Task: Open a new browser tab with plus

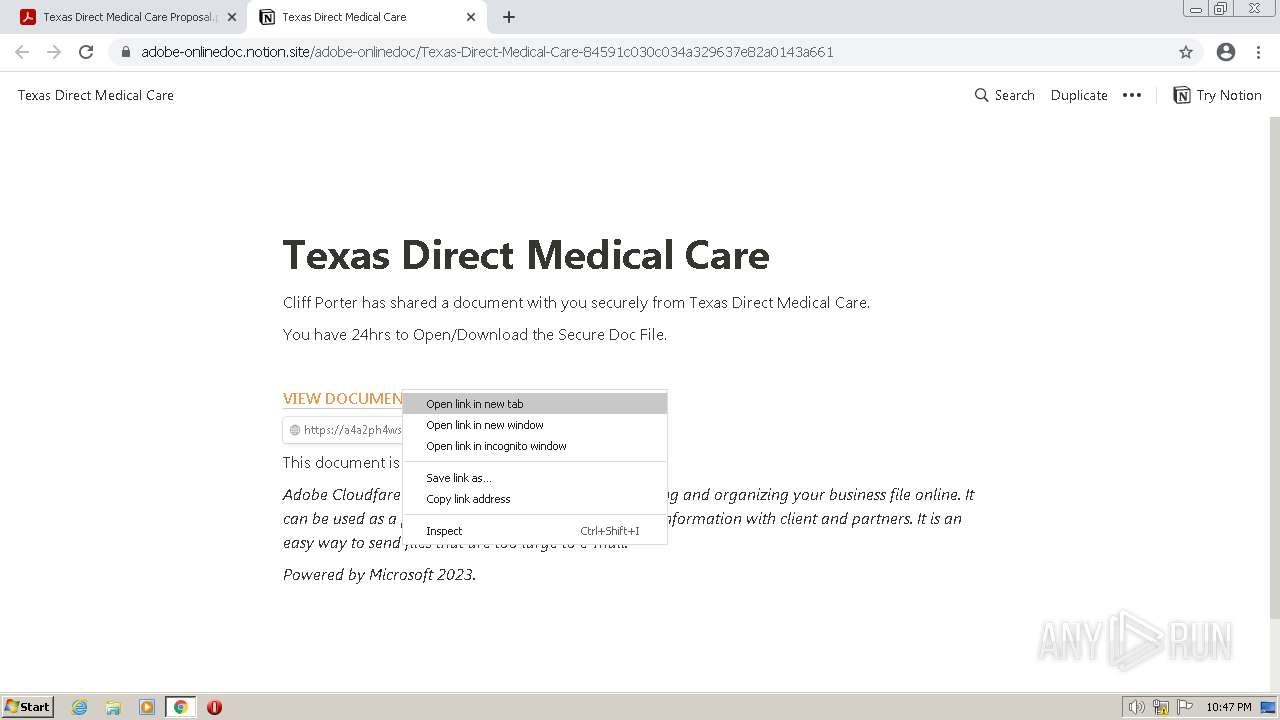Action: (509, 17)
